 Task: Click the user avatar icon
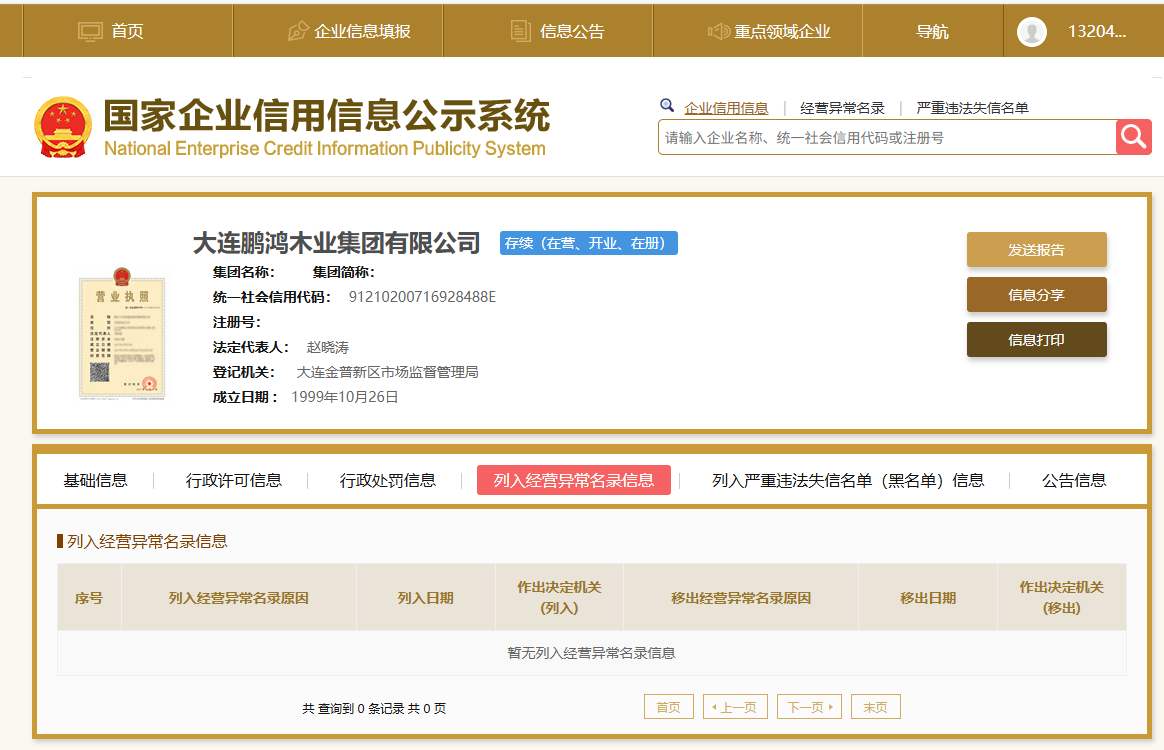click(x=1031, y=31)
